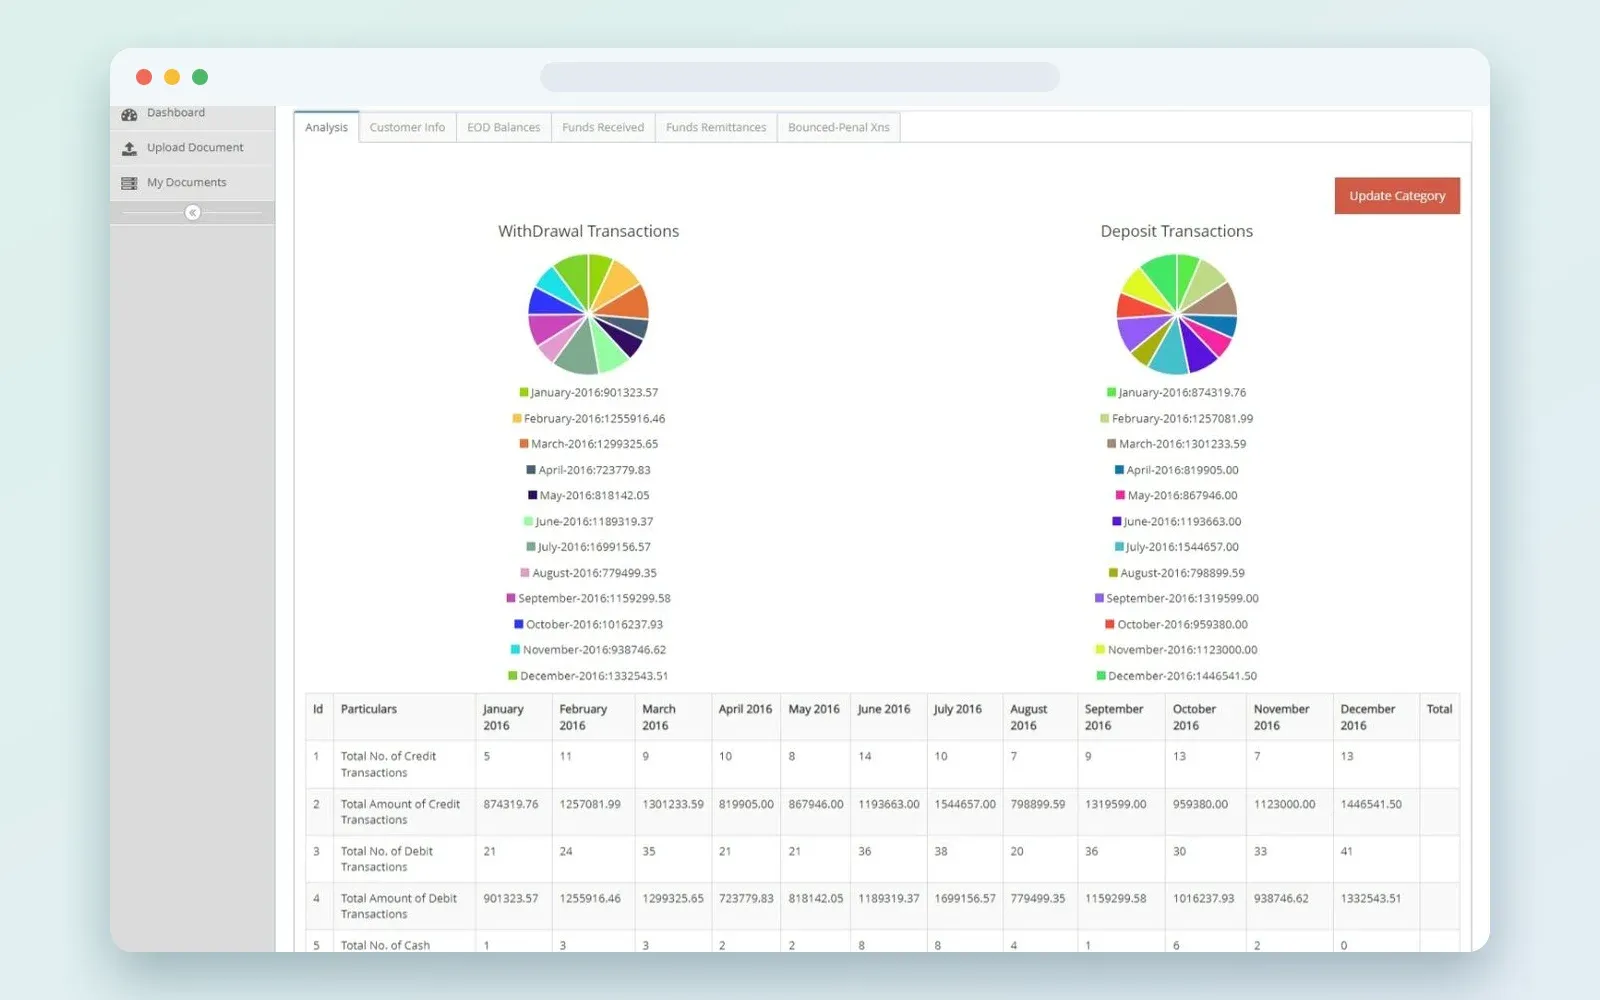Click the Dashboard gauge icon

point(129,114)
